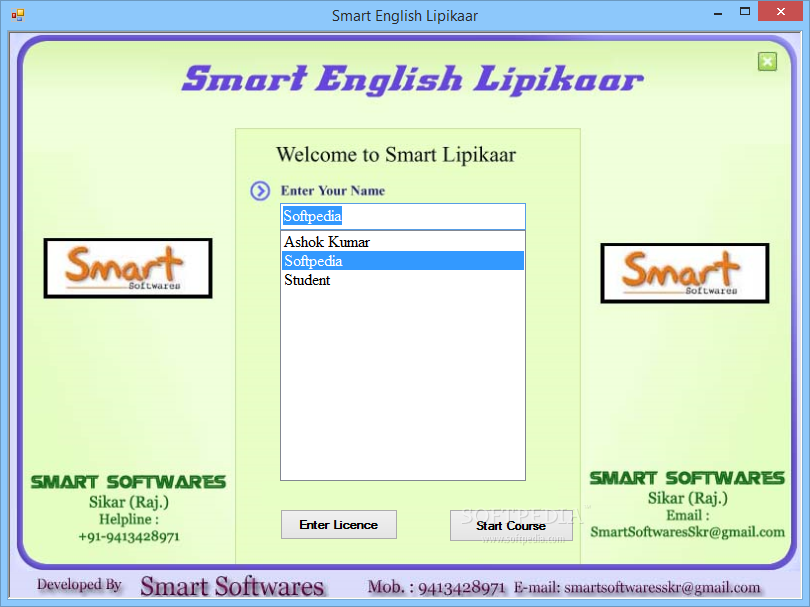
Task: Click the left Smart Softwares logo
Action: click(128, 268)
